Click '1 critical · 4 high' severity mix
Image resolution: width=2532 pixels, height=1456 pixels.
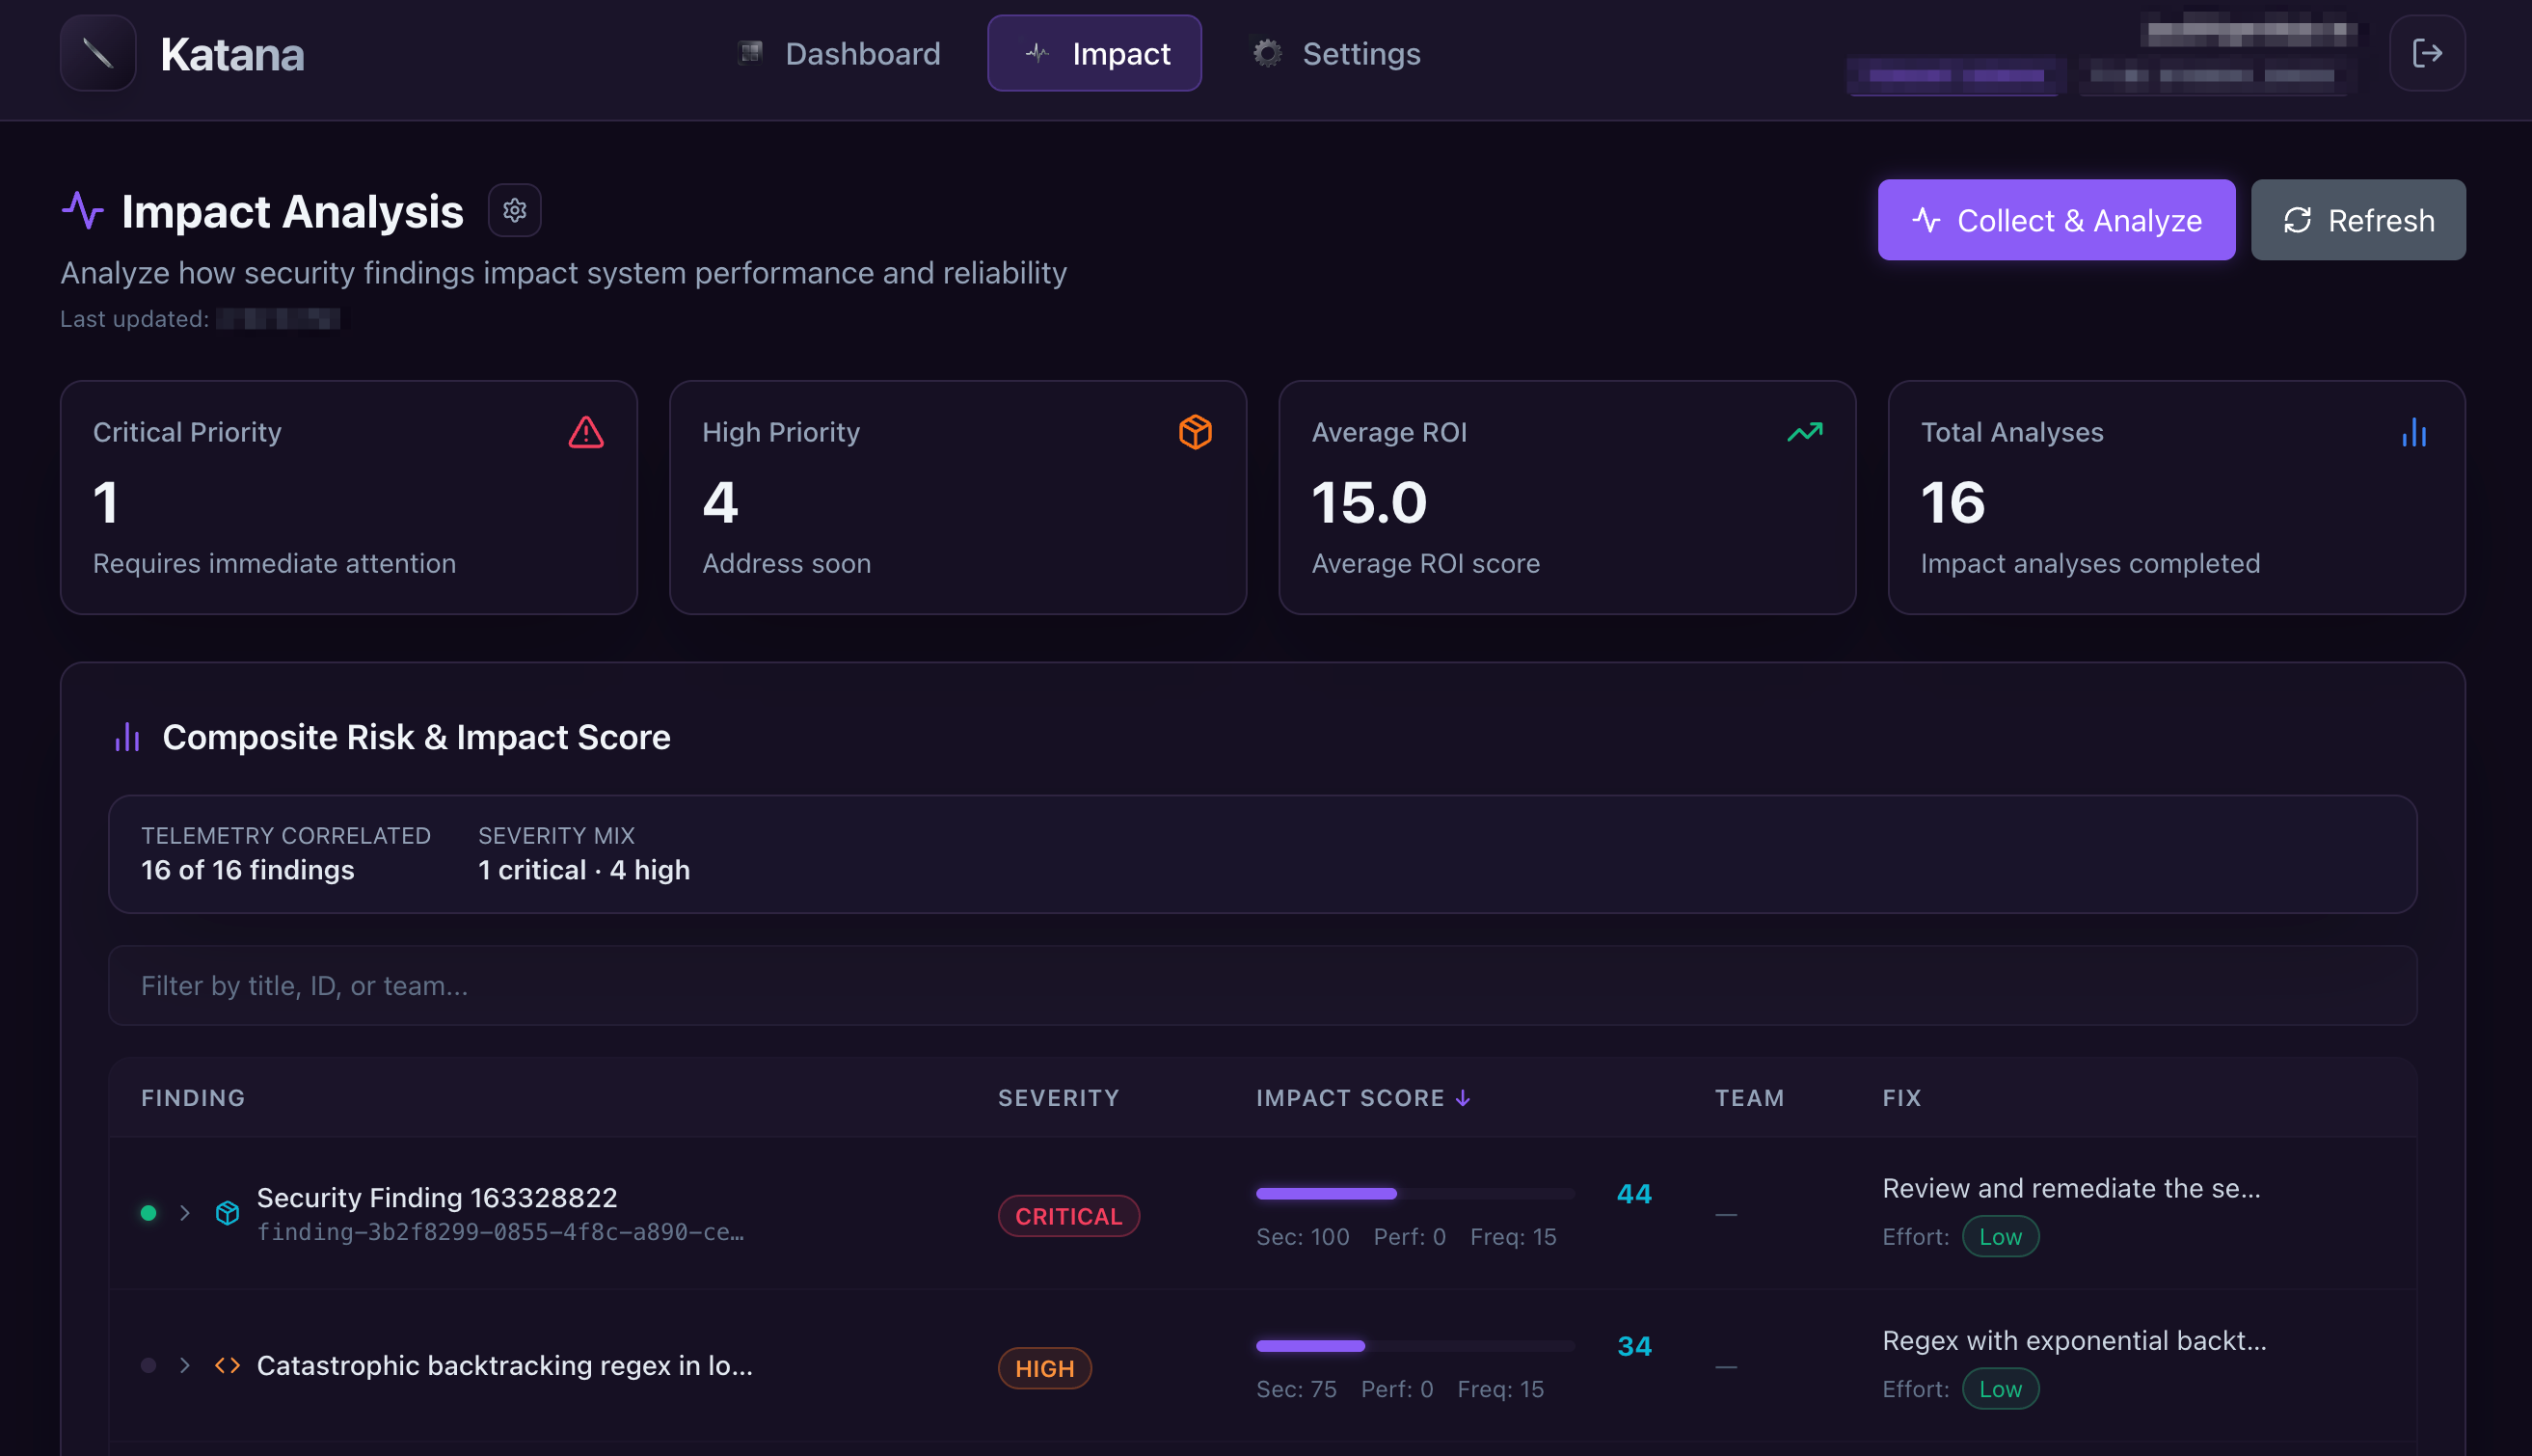tap(583, 869)
